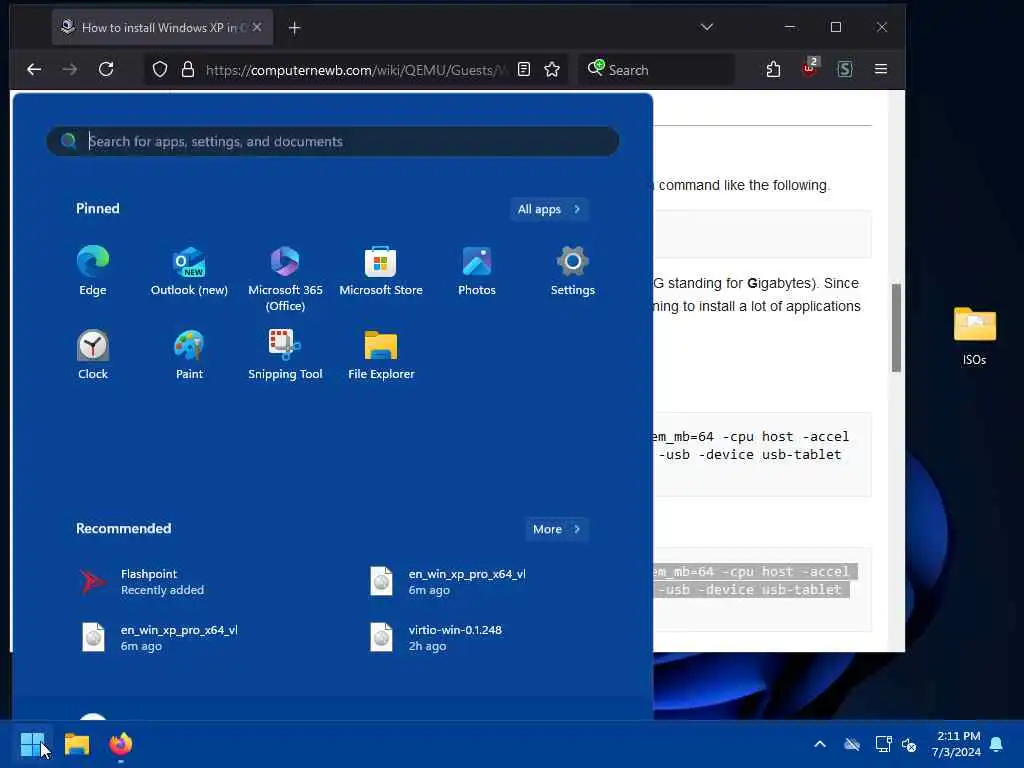Show hidden system tray icons chevron
The image size is (1024, 768).
coord(820,744)
